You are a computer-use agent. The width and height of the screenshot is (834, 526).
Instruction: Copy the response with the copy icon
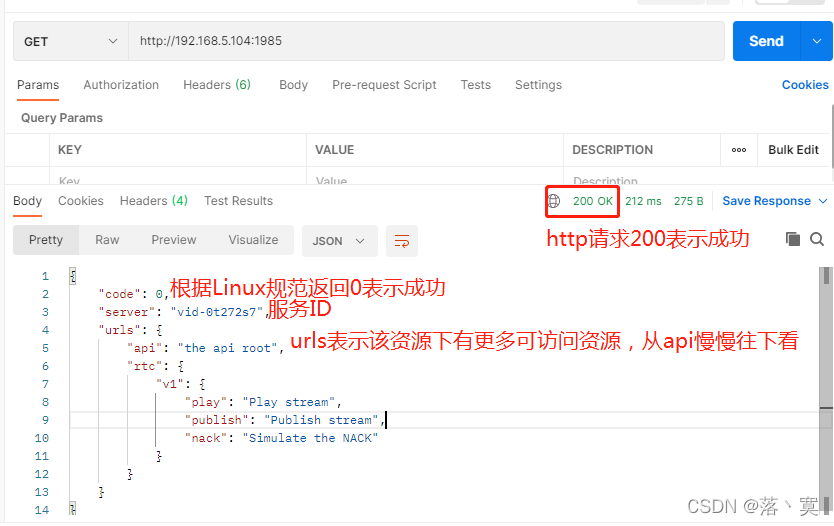coord(793,239)
